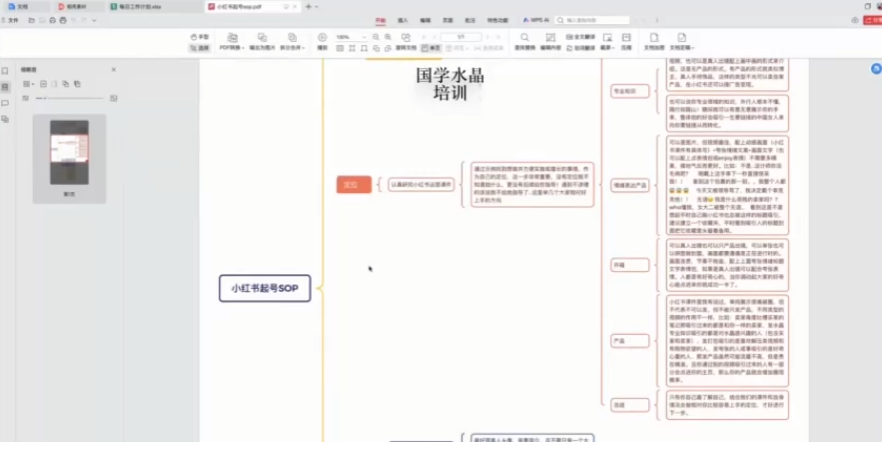Click the 认真研究小红书运营课件 node
The width and height of the screenshot is (882, 465).
pyautogui.click(x=421, y=184)
